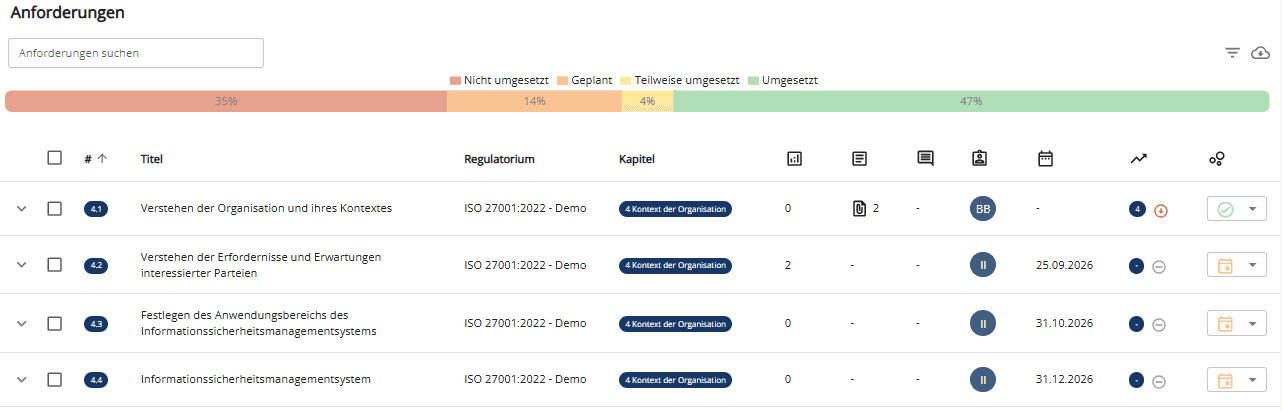Screen dimensions: 1286x411
Task: Click the bar chart column header icon
Action: point(795,158)
